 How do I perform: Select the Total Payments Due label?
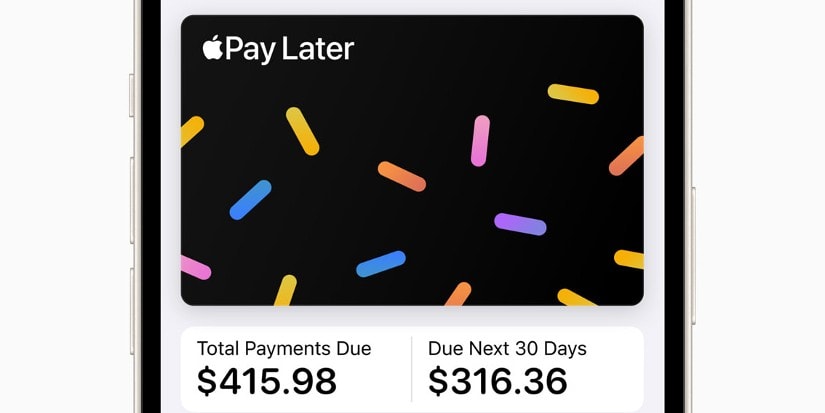[284, 349]
